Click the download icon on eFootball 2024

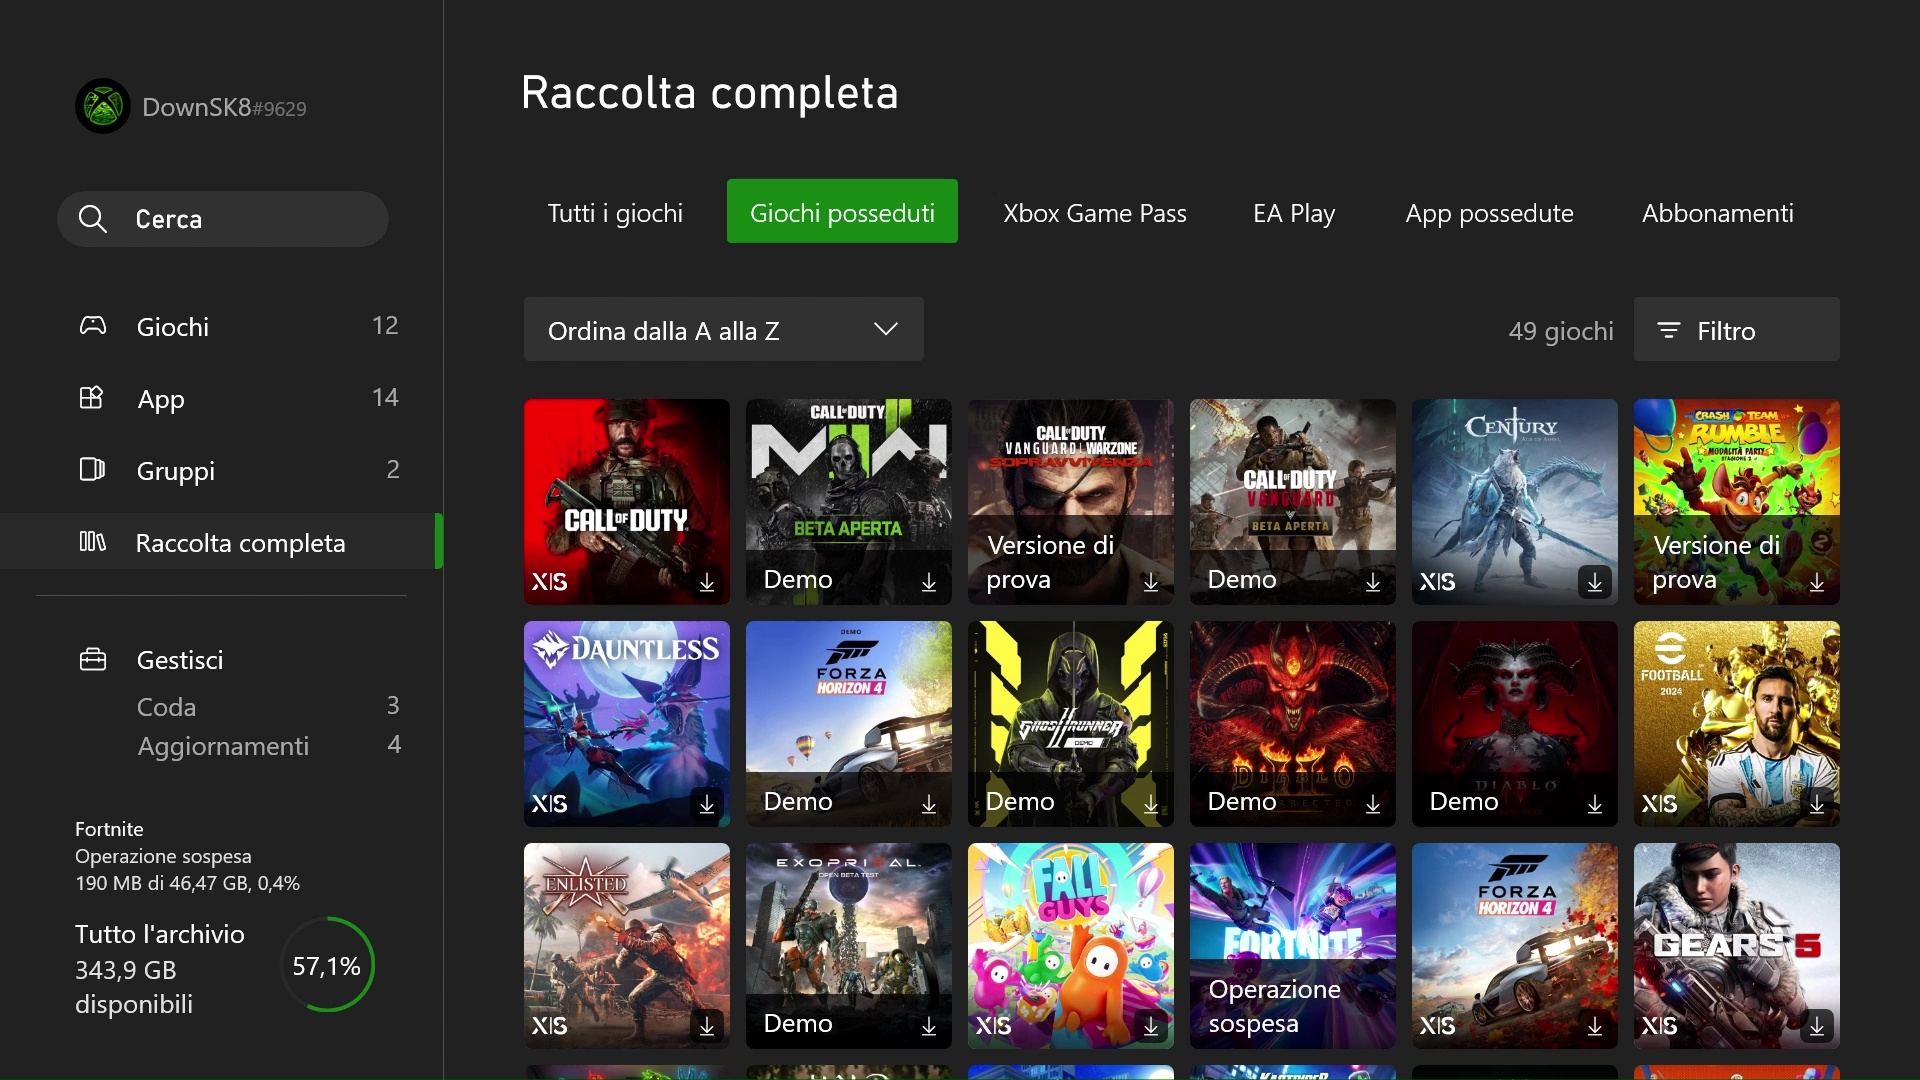[1817, 804]
